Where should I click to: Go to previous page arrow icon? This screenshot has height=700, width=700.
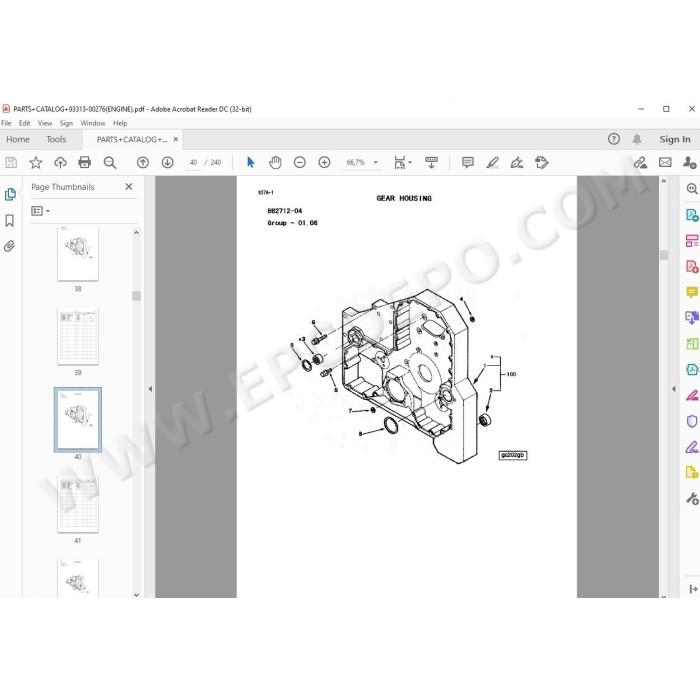(143, 162)
